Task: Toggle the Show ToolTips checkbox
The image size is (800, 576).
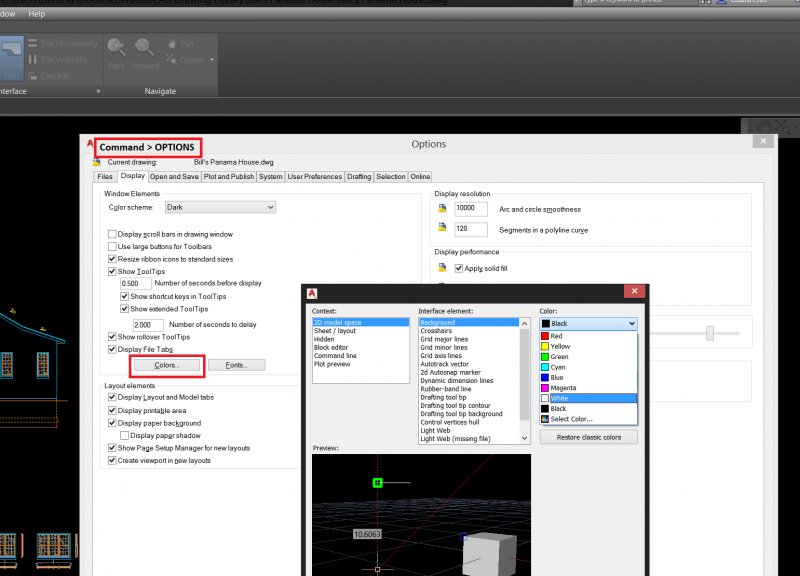Action: click(x=112, y=271)
